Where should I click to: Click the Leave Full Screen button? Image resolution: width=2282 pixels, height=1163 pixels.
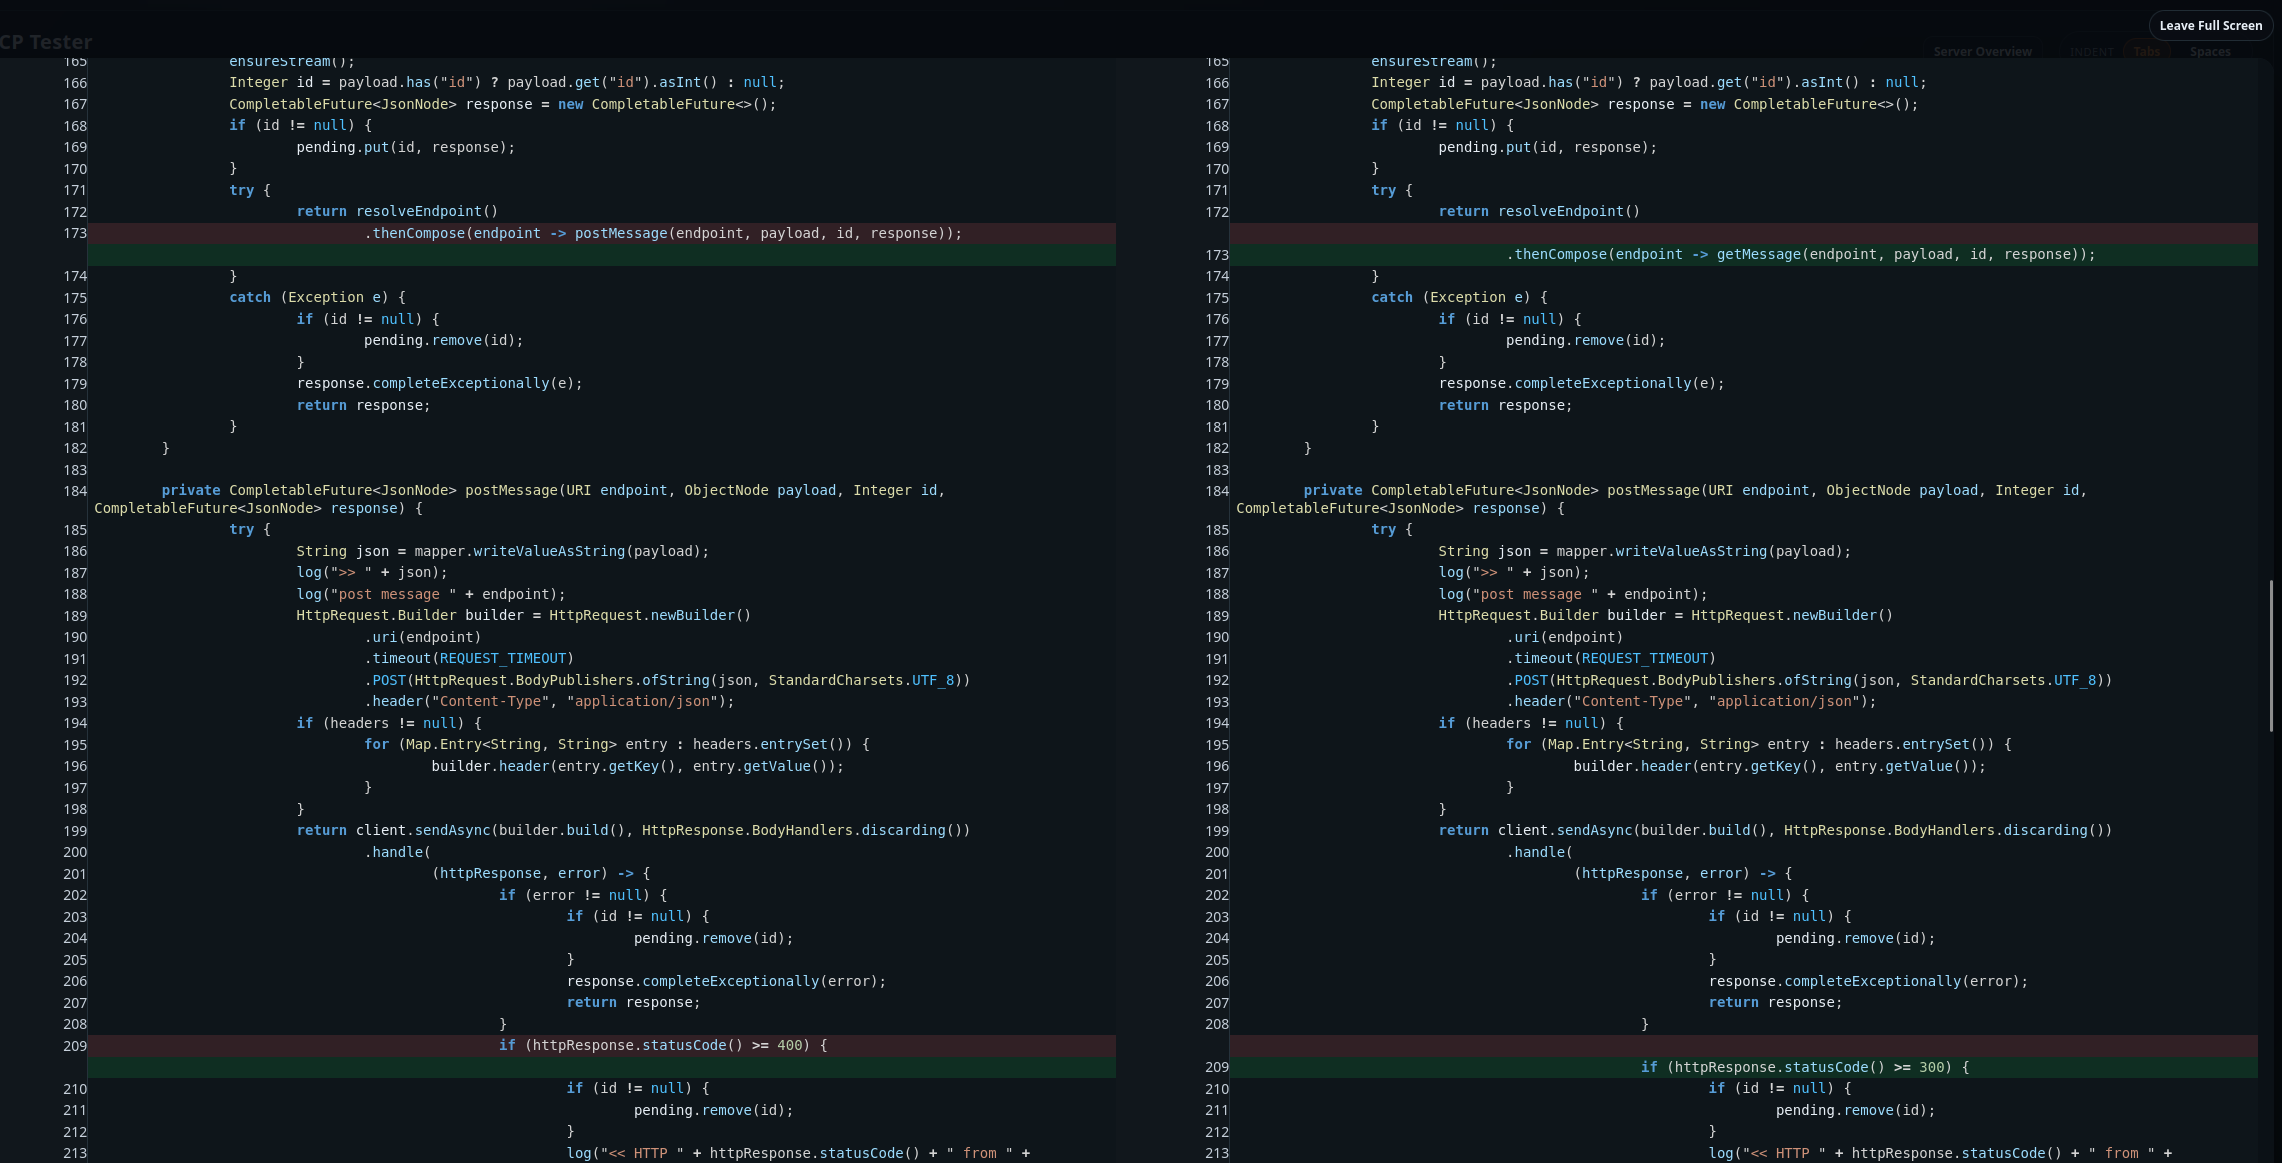2210,26
